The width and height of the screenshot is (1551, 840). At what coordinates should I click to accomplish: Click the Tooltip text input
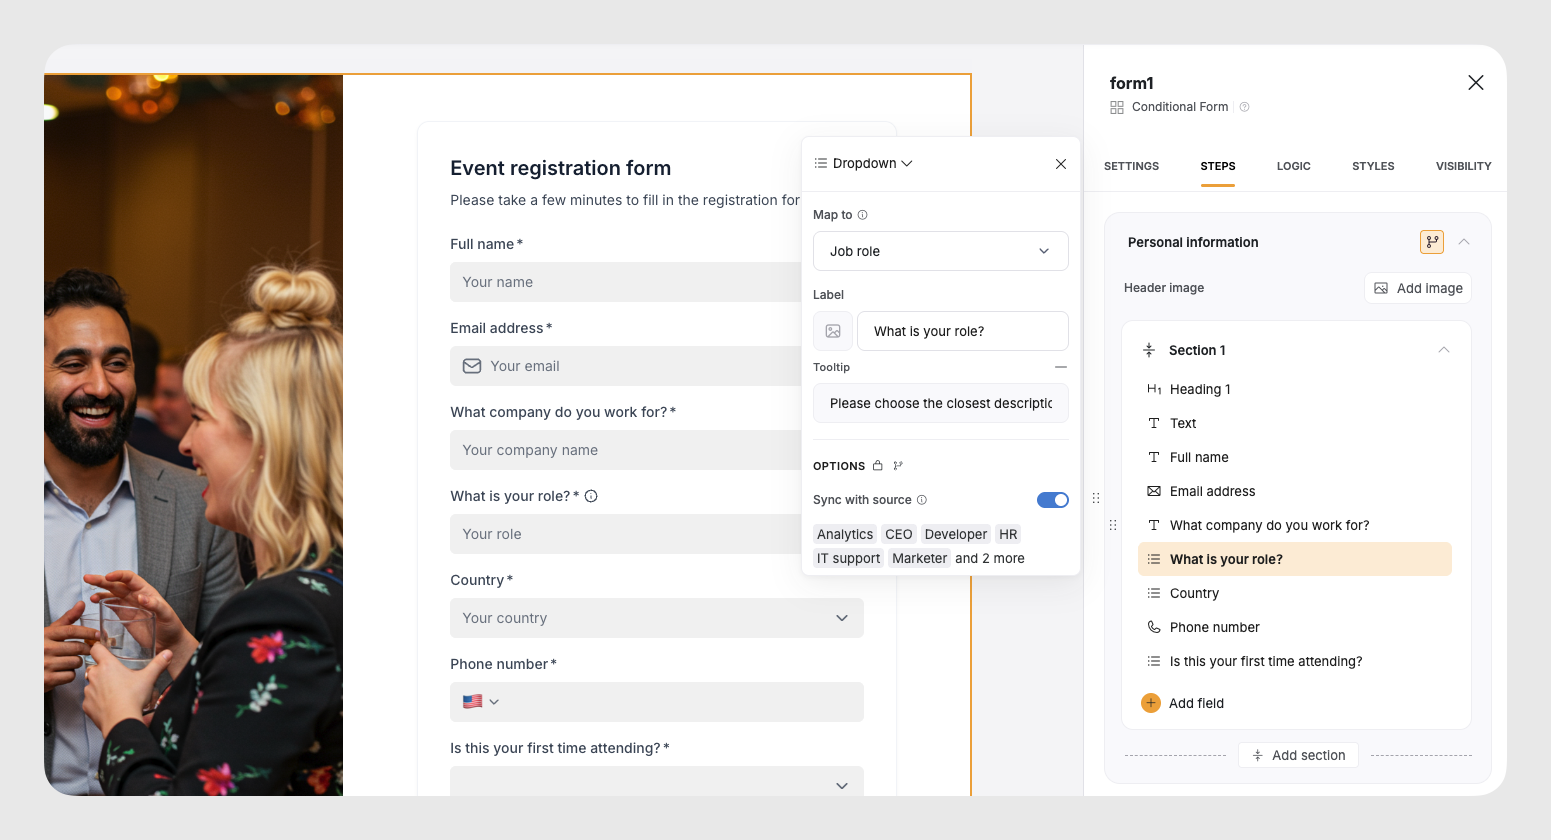tap(941, 403)
